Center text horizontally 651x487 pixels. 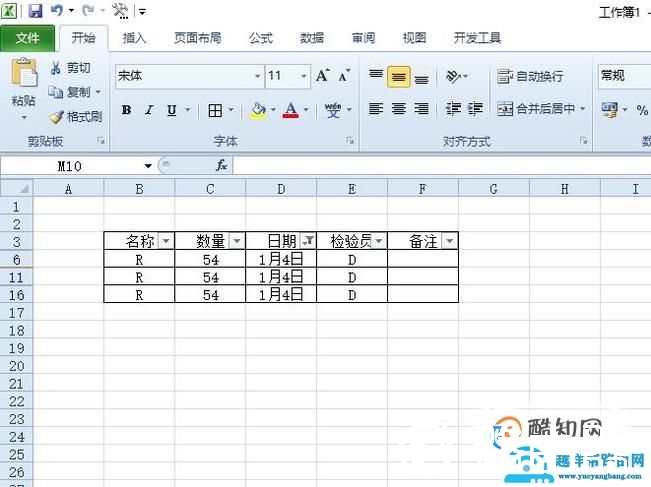click(399, 109)
